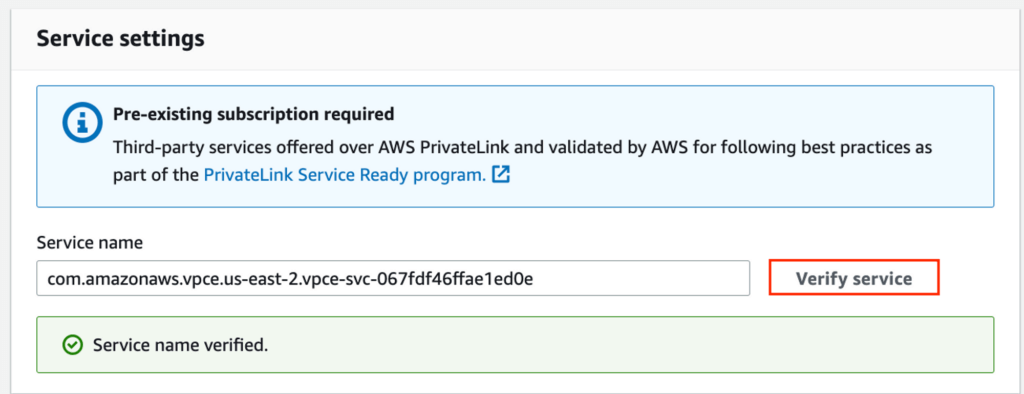Open the PrivateLink Service Ready program link
1024x394 pixels.
click(345, 176)
